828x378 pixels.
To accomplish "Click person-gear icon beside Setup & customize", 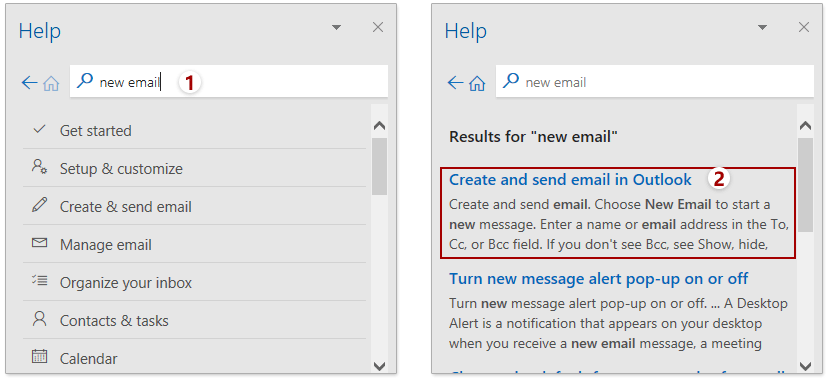I will point(40,167).
